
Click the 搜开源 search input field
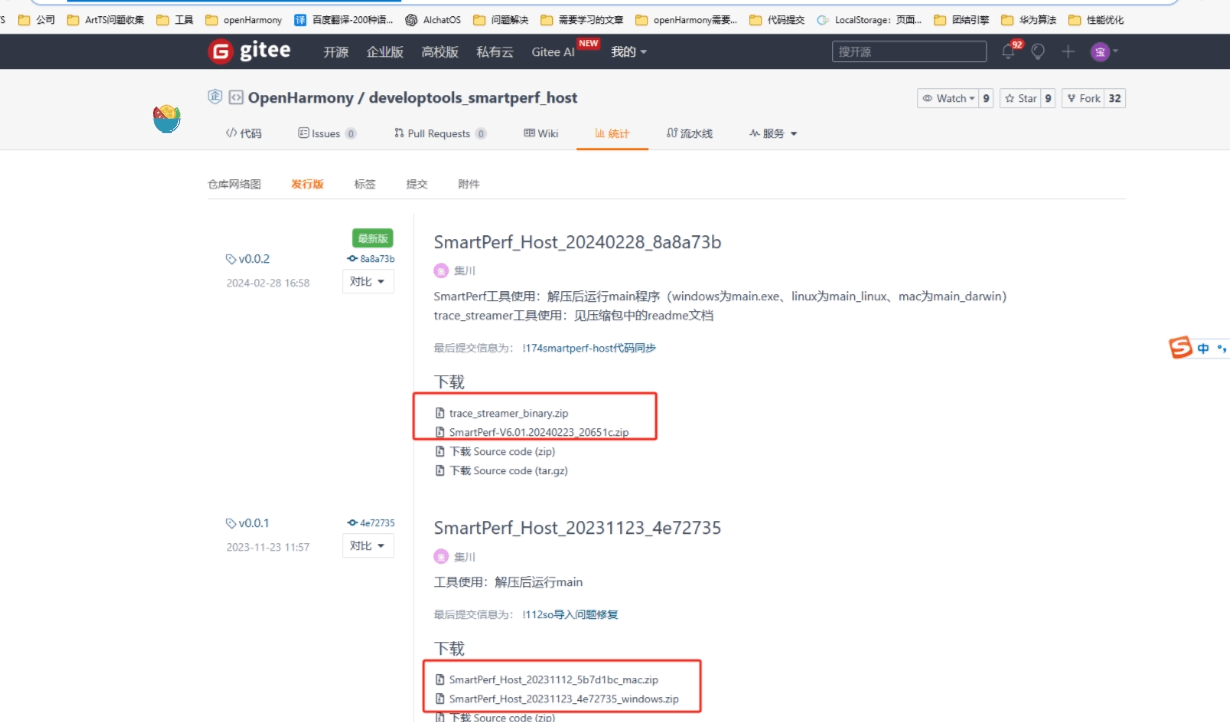(908, 51)
